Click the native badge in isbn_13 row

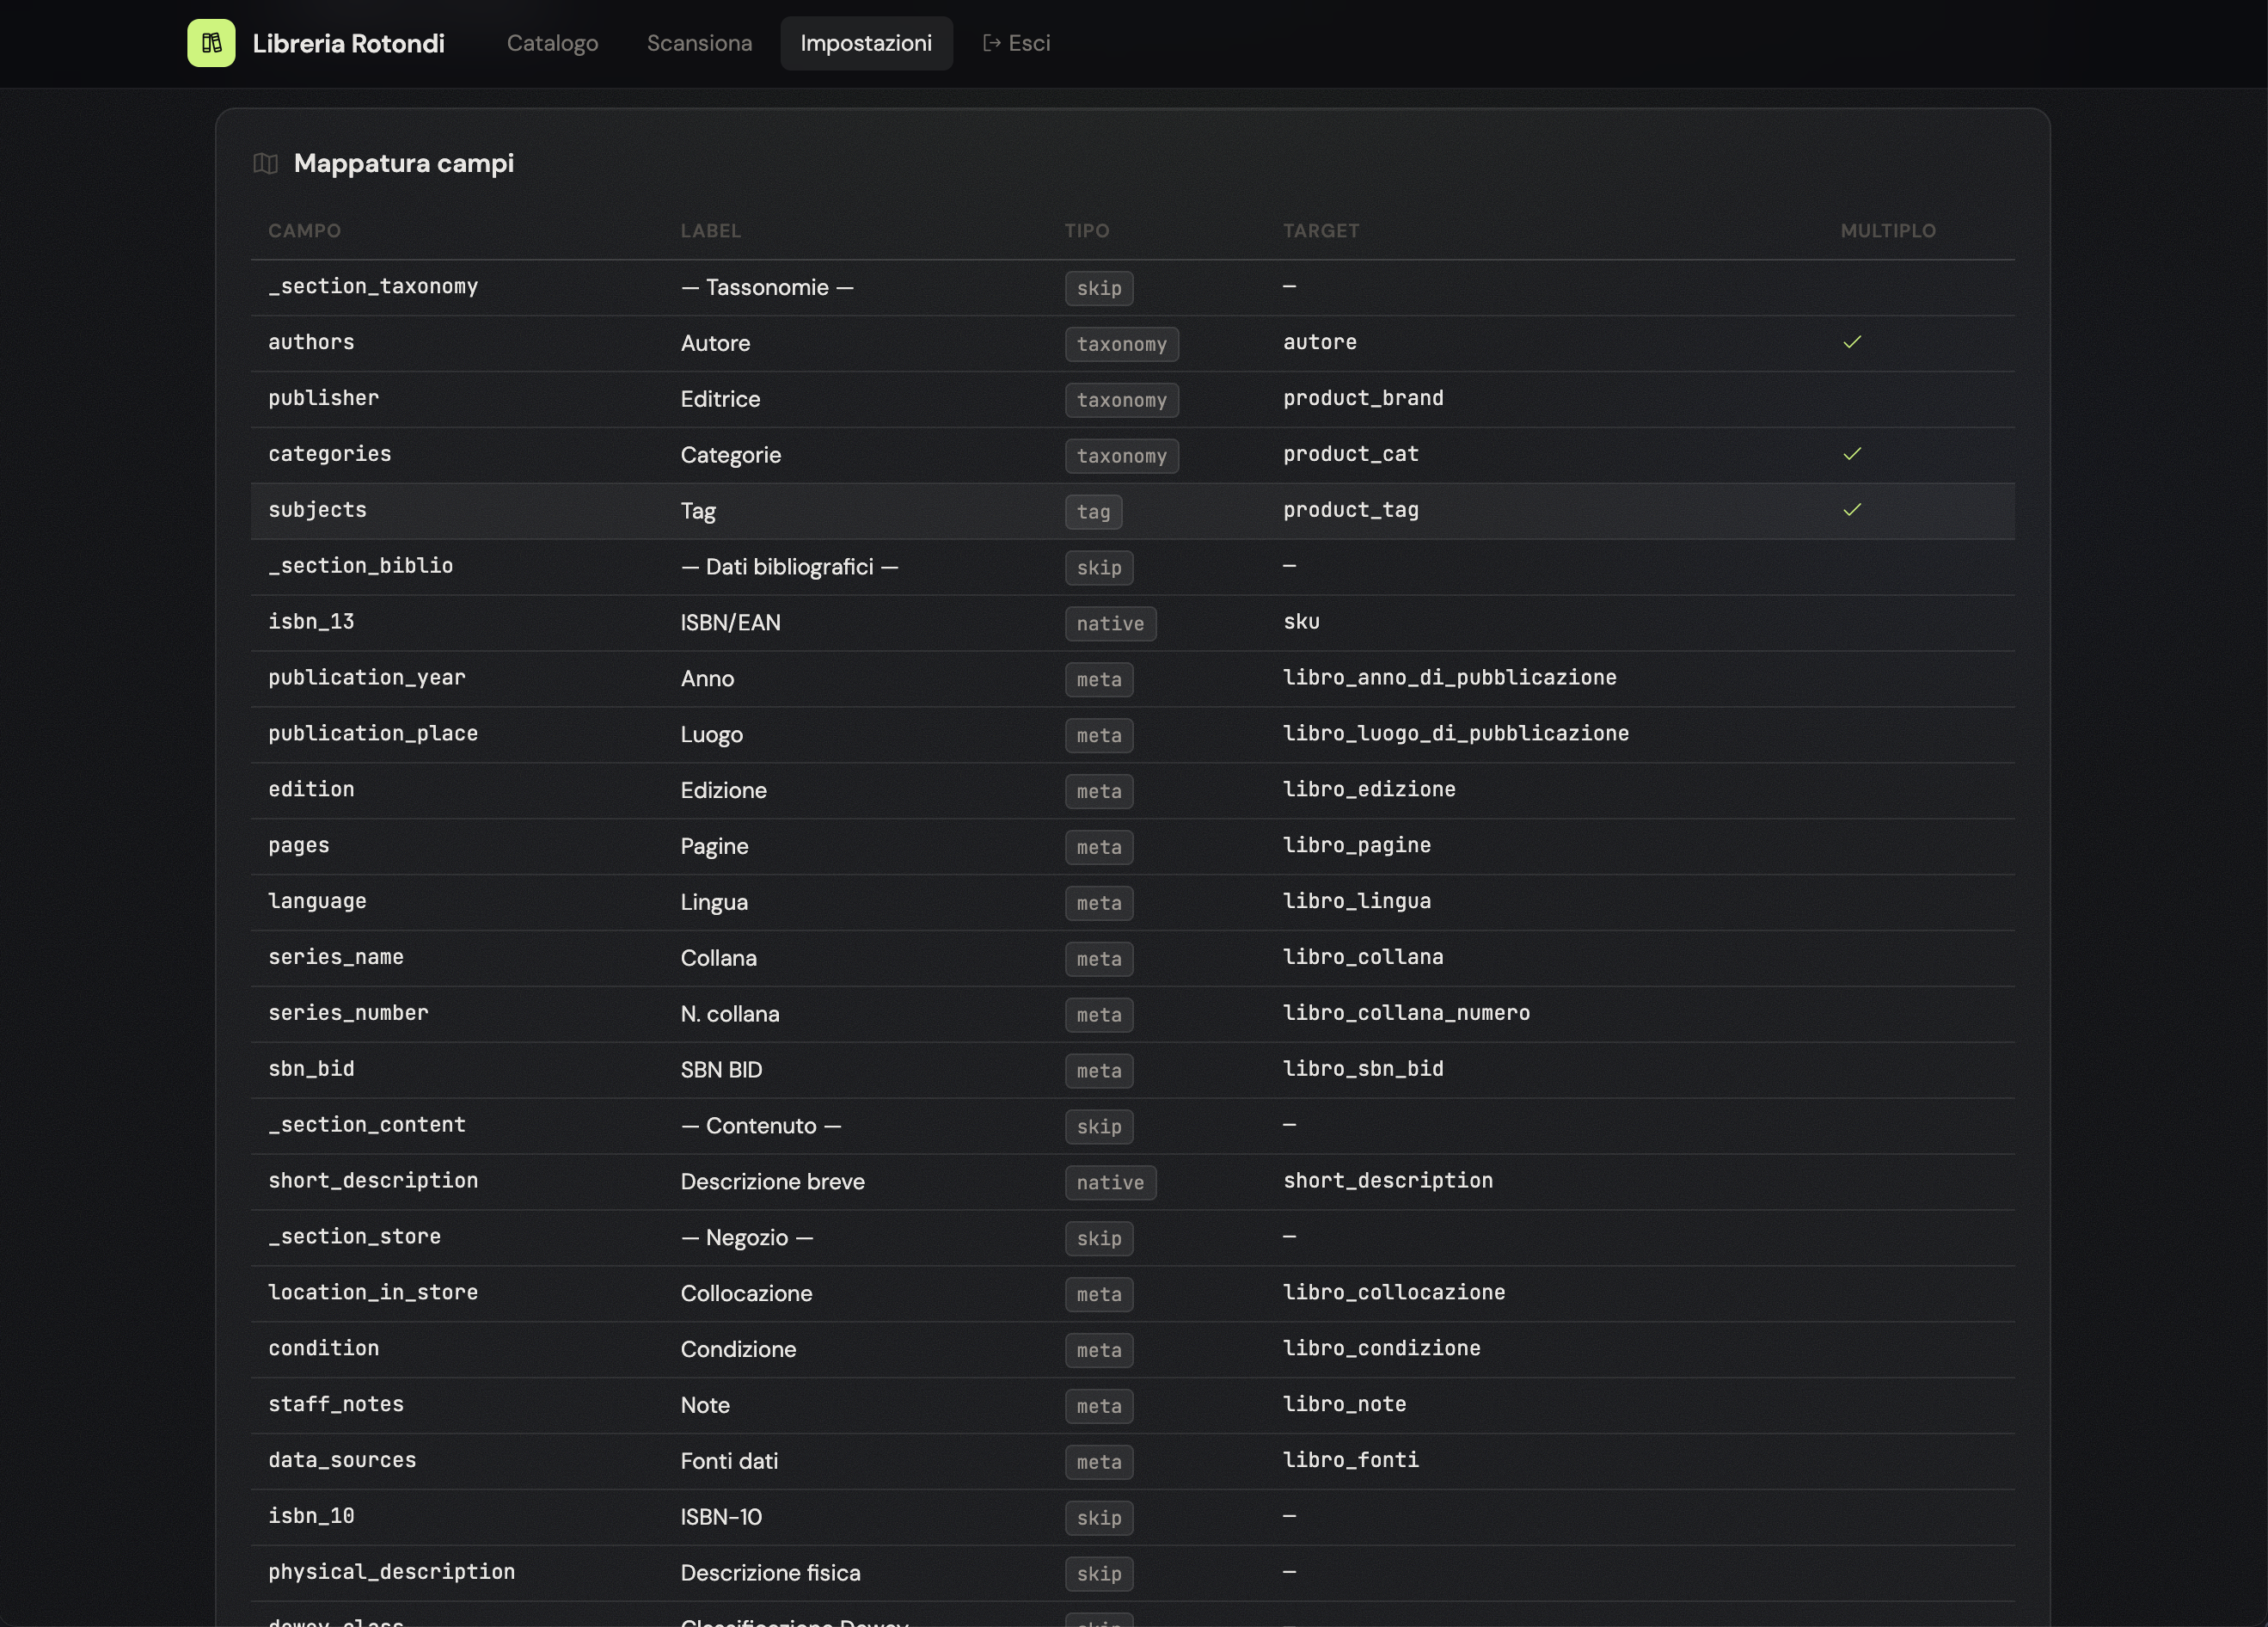click(1110, 624)
